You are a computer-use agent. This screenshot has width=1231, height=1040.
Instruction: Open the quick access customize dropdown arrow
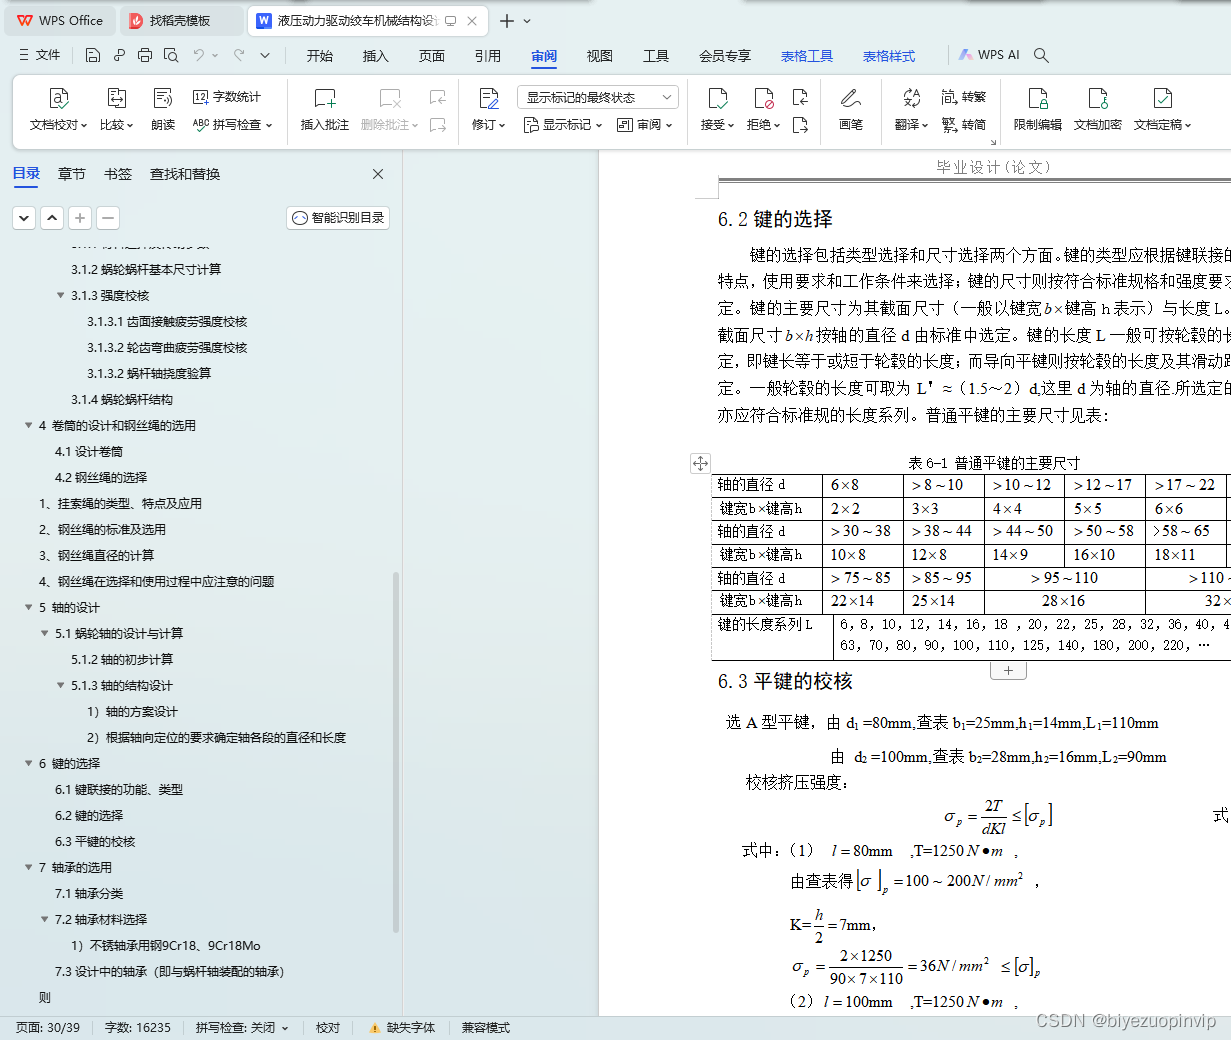coord(265,55)
